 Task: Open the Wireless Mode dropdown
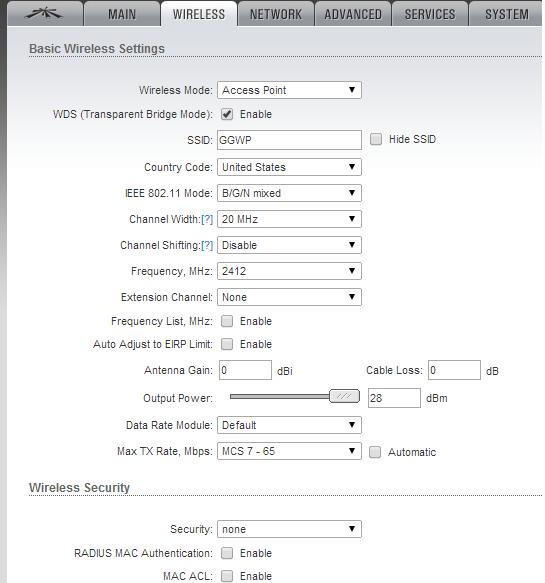point(289,90)
